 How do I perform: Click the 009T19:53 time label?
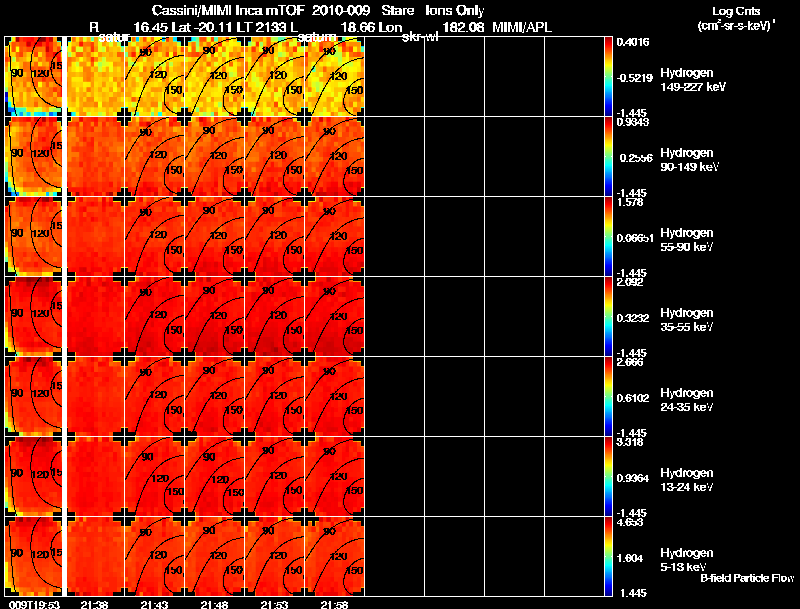click(35, 605)
